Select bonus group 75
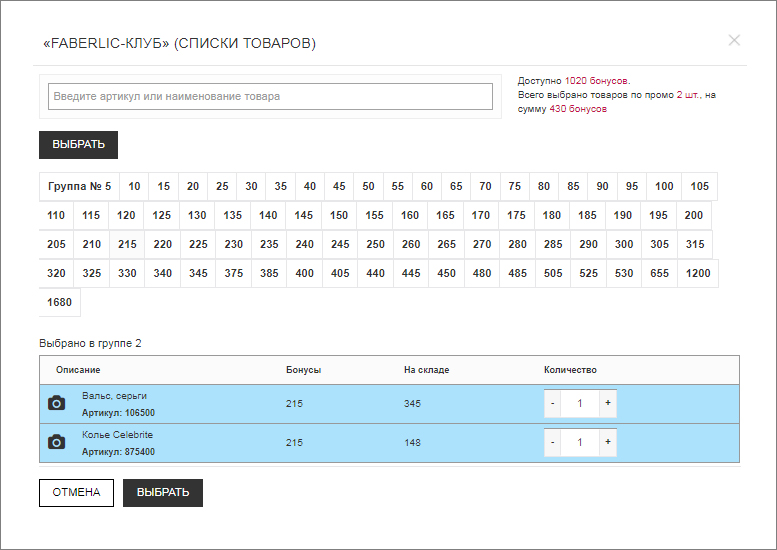The image size is (777, 550). coord(514,186)
